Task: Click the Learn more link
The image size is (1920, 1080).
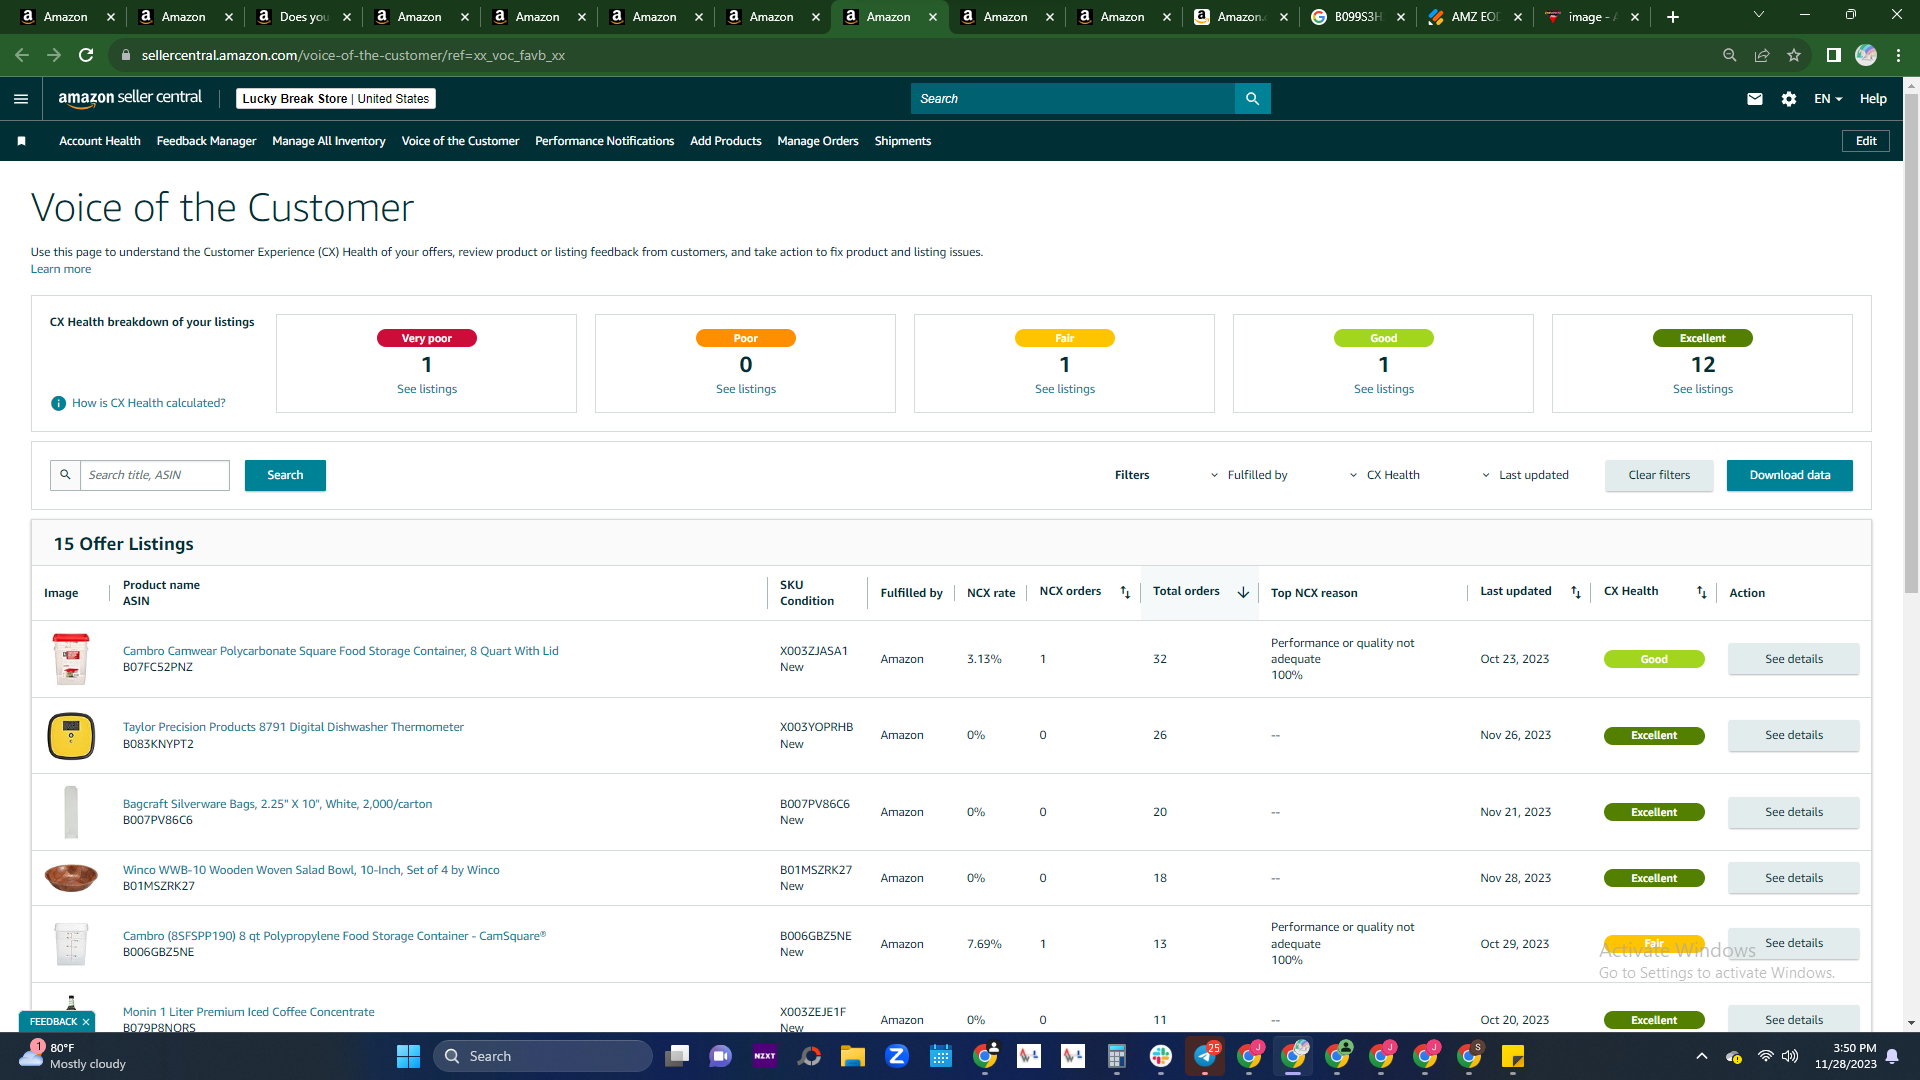Action: point(61,269)
